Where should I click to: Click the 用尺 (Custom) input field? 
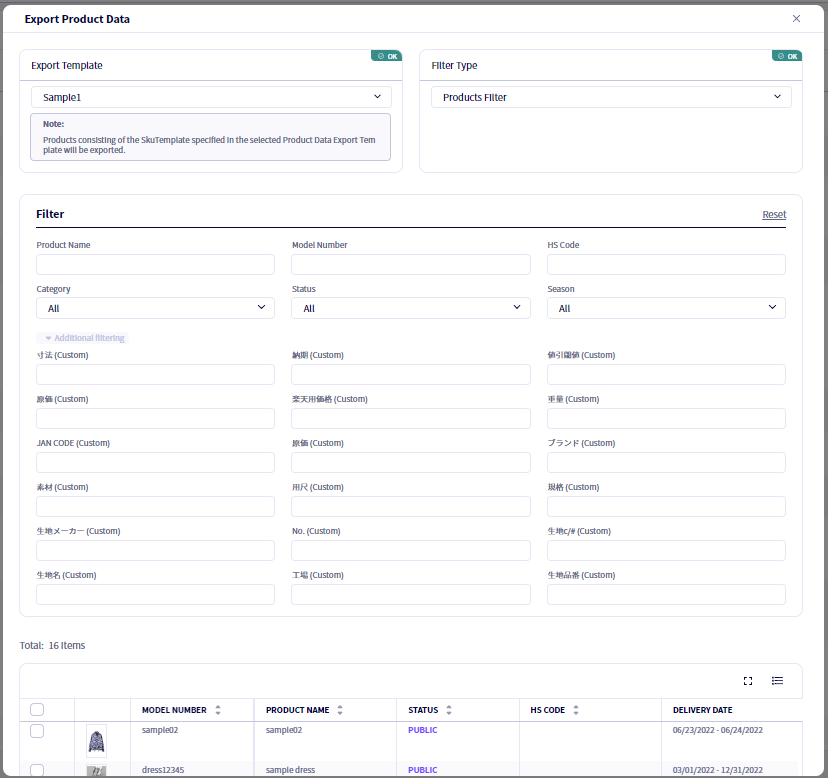[411, 507]
